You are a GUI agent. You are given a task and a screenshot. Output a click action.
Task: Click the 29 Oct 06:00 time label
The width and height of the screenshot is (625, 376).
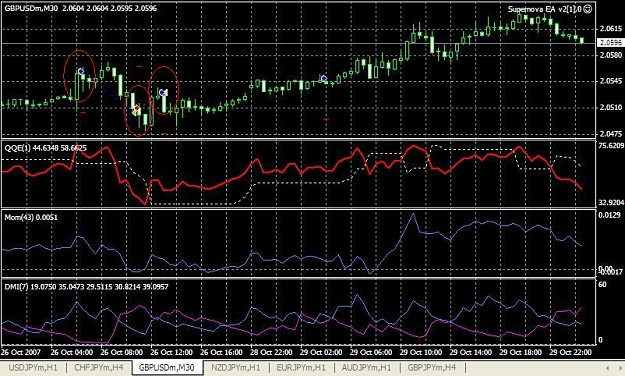pos(371,352)
